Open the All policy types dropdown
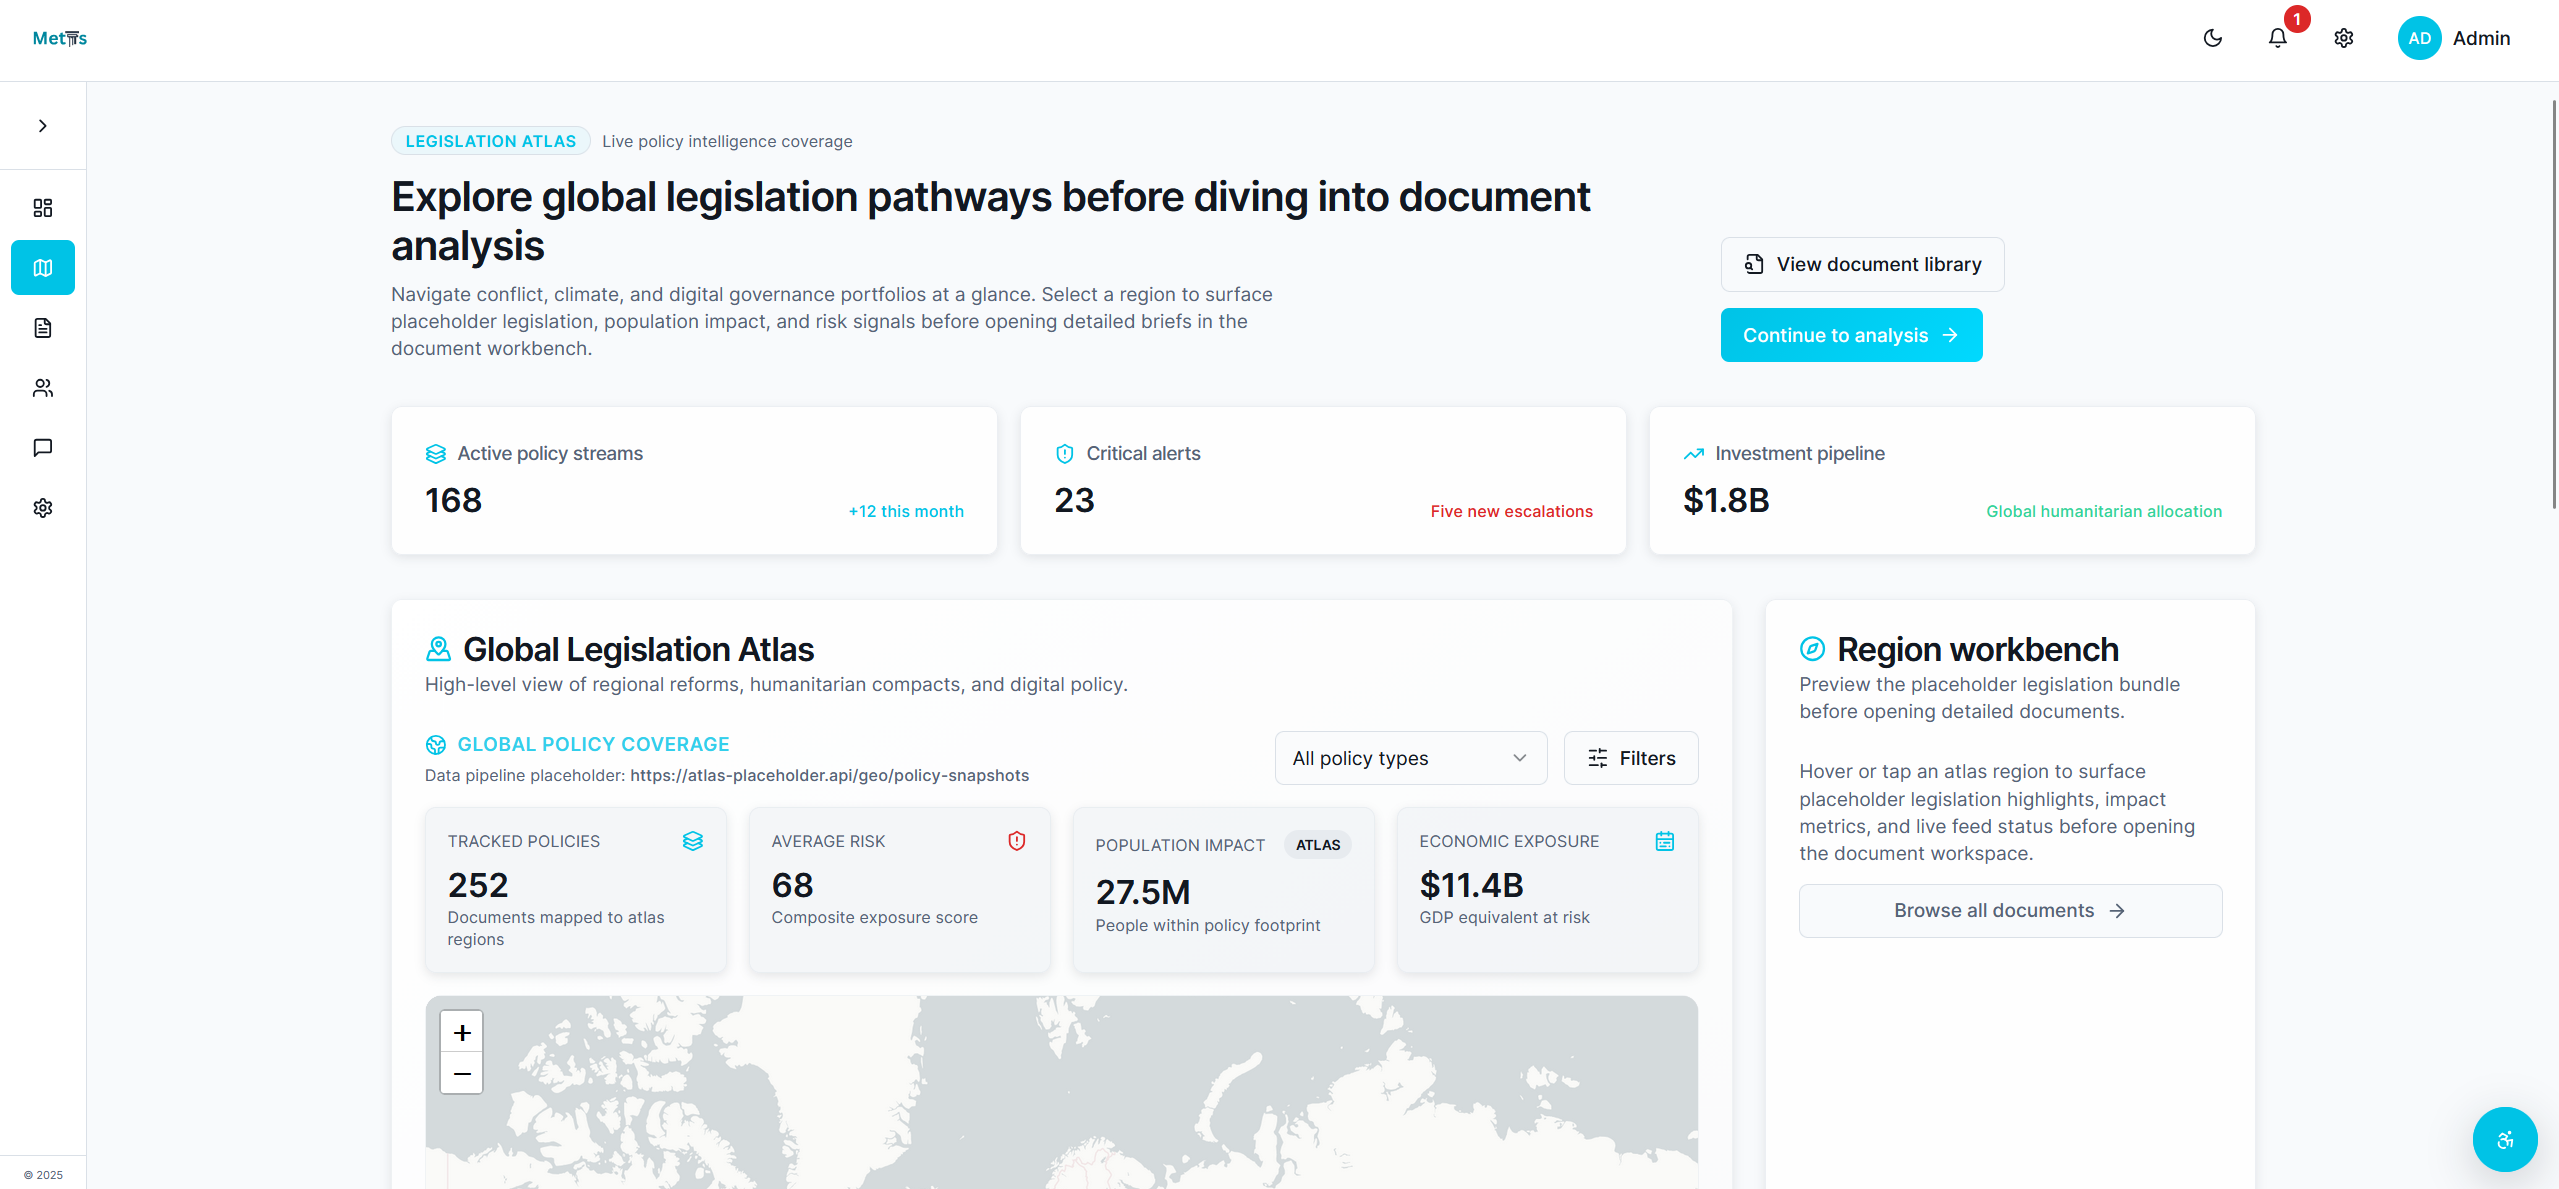This screenshot has height=1189, width=2559. pyautogui.click(x=1409, y=757)
